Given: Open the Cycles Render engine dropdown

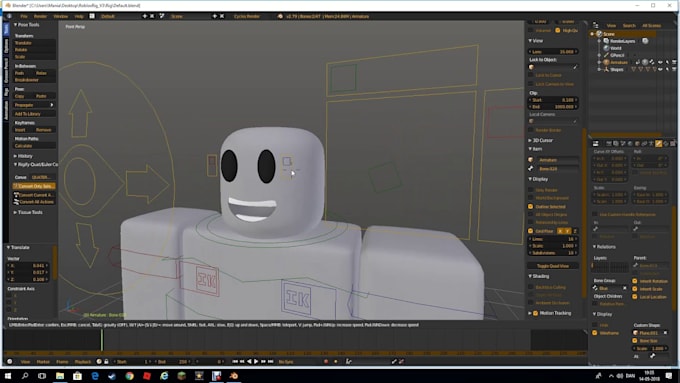Looking at the screenshot, I should (x=251, y=16).
